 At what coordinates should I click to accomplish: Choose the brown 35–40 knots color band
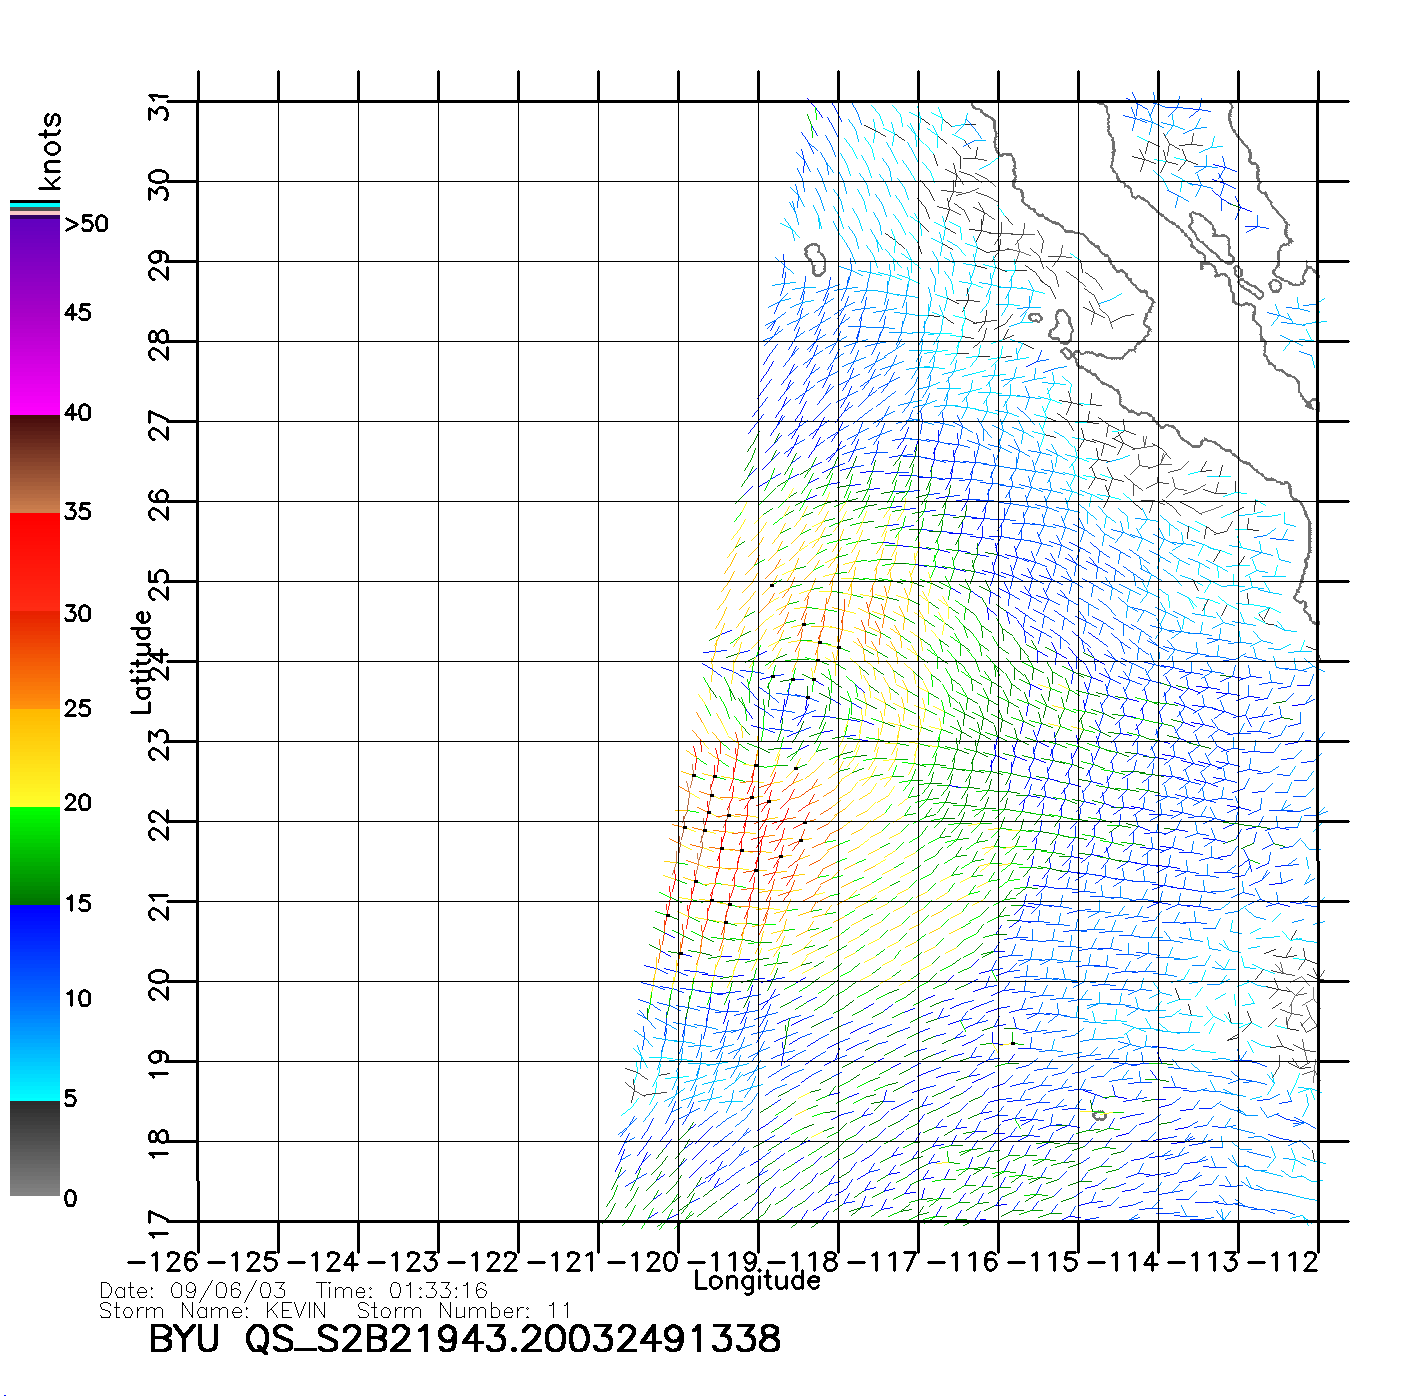click(35, 464)
